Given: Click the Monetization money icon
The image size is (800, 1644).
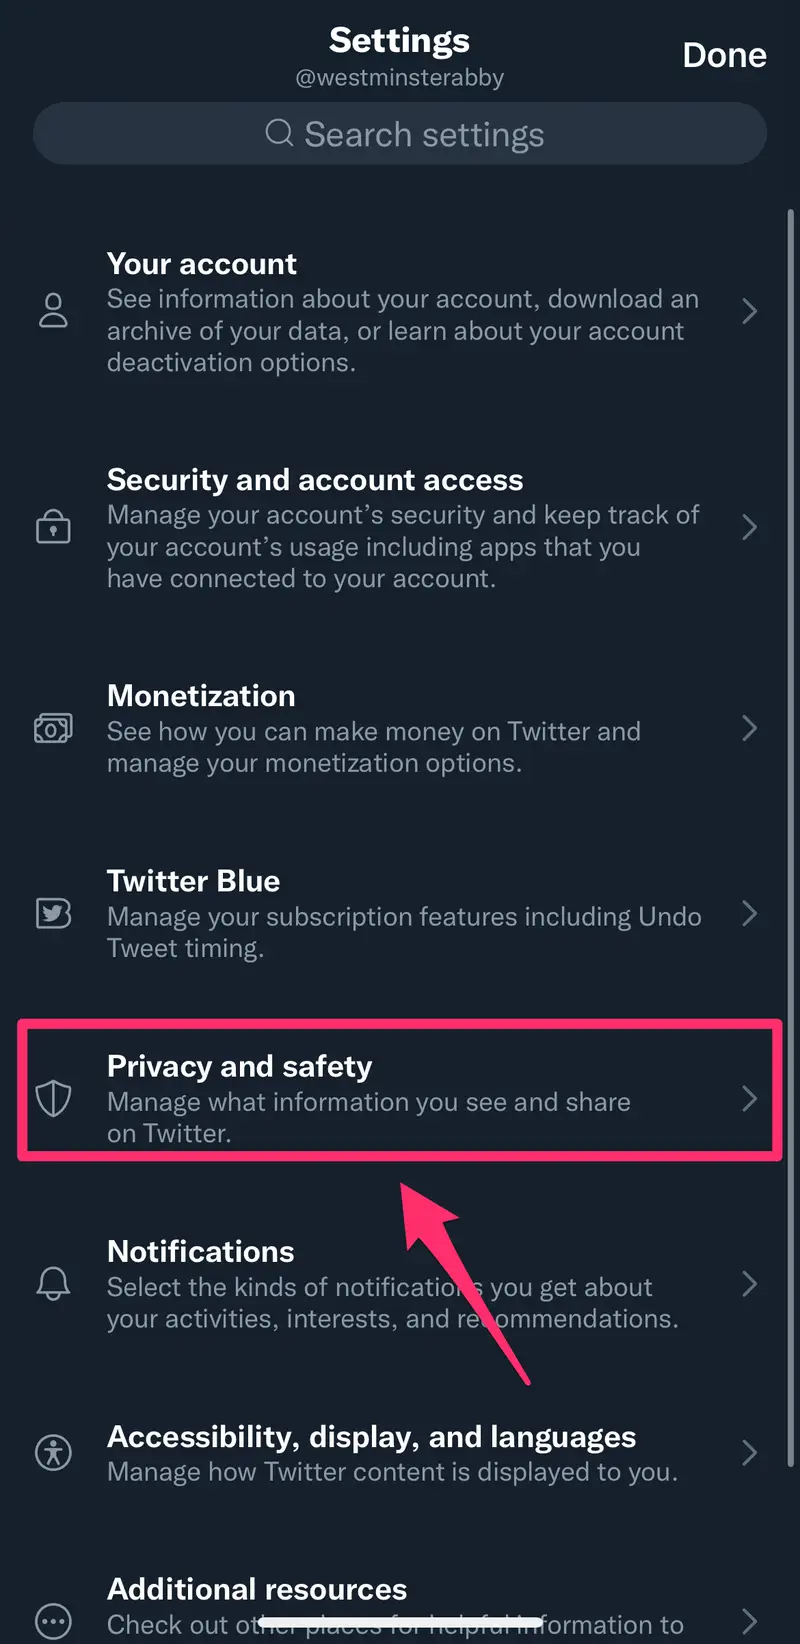Looking at the screenshot, I should [x=54, y=728].
